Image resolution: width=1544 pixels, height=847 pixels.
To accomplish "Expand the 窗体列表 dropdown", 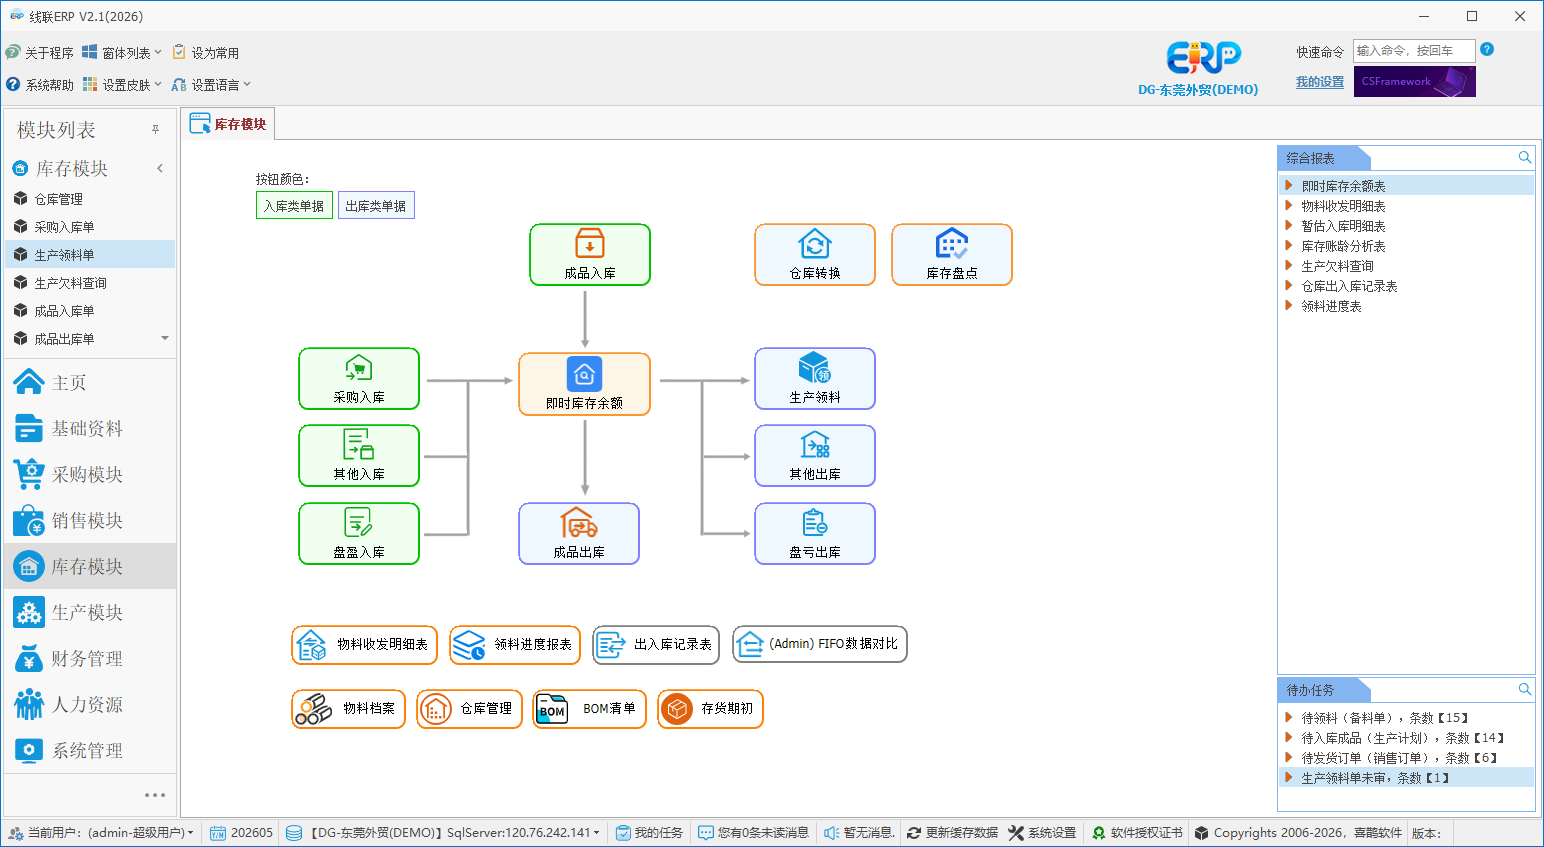I will (x=122, y=52).
